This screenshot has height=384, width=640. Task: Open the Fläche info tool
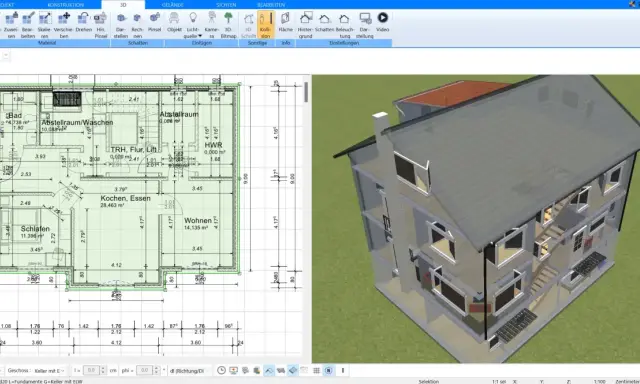(285, 22)
